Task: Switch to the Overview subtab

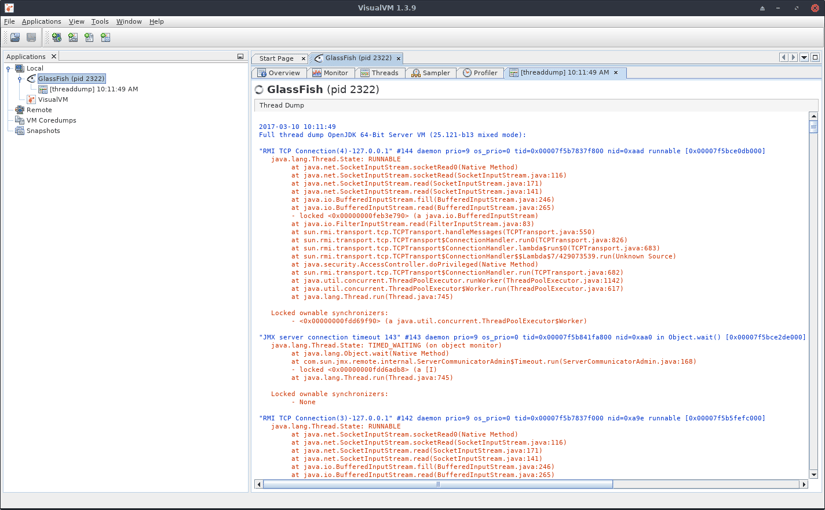Action: [279, 73]
